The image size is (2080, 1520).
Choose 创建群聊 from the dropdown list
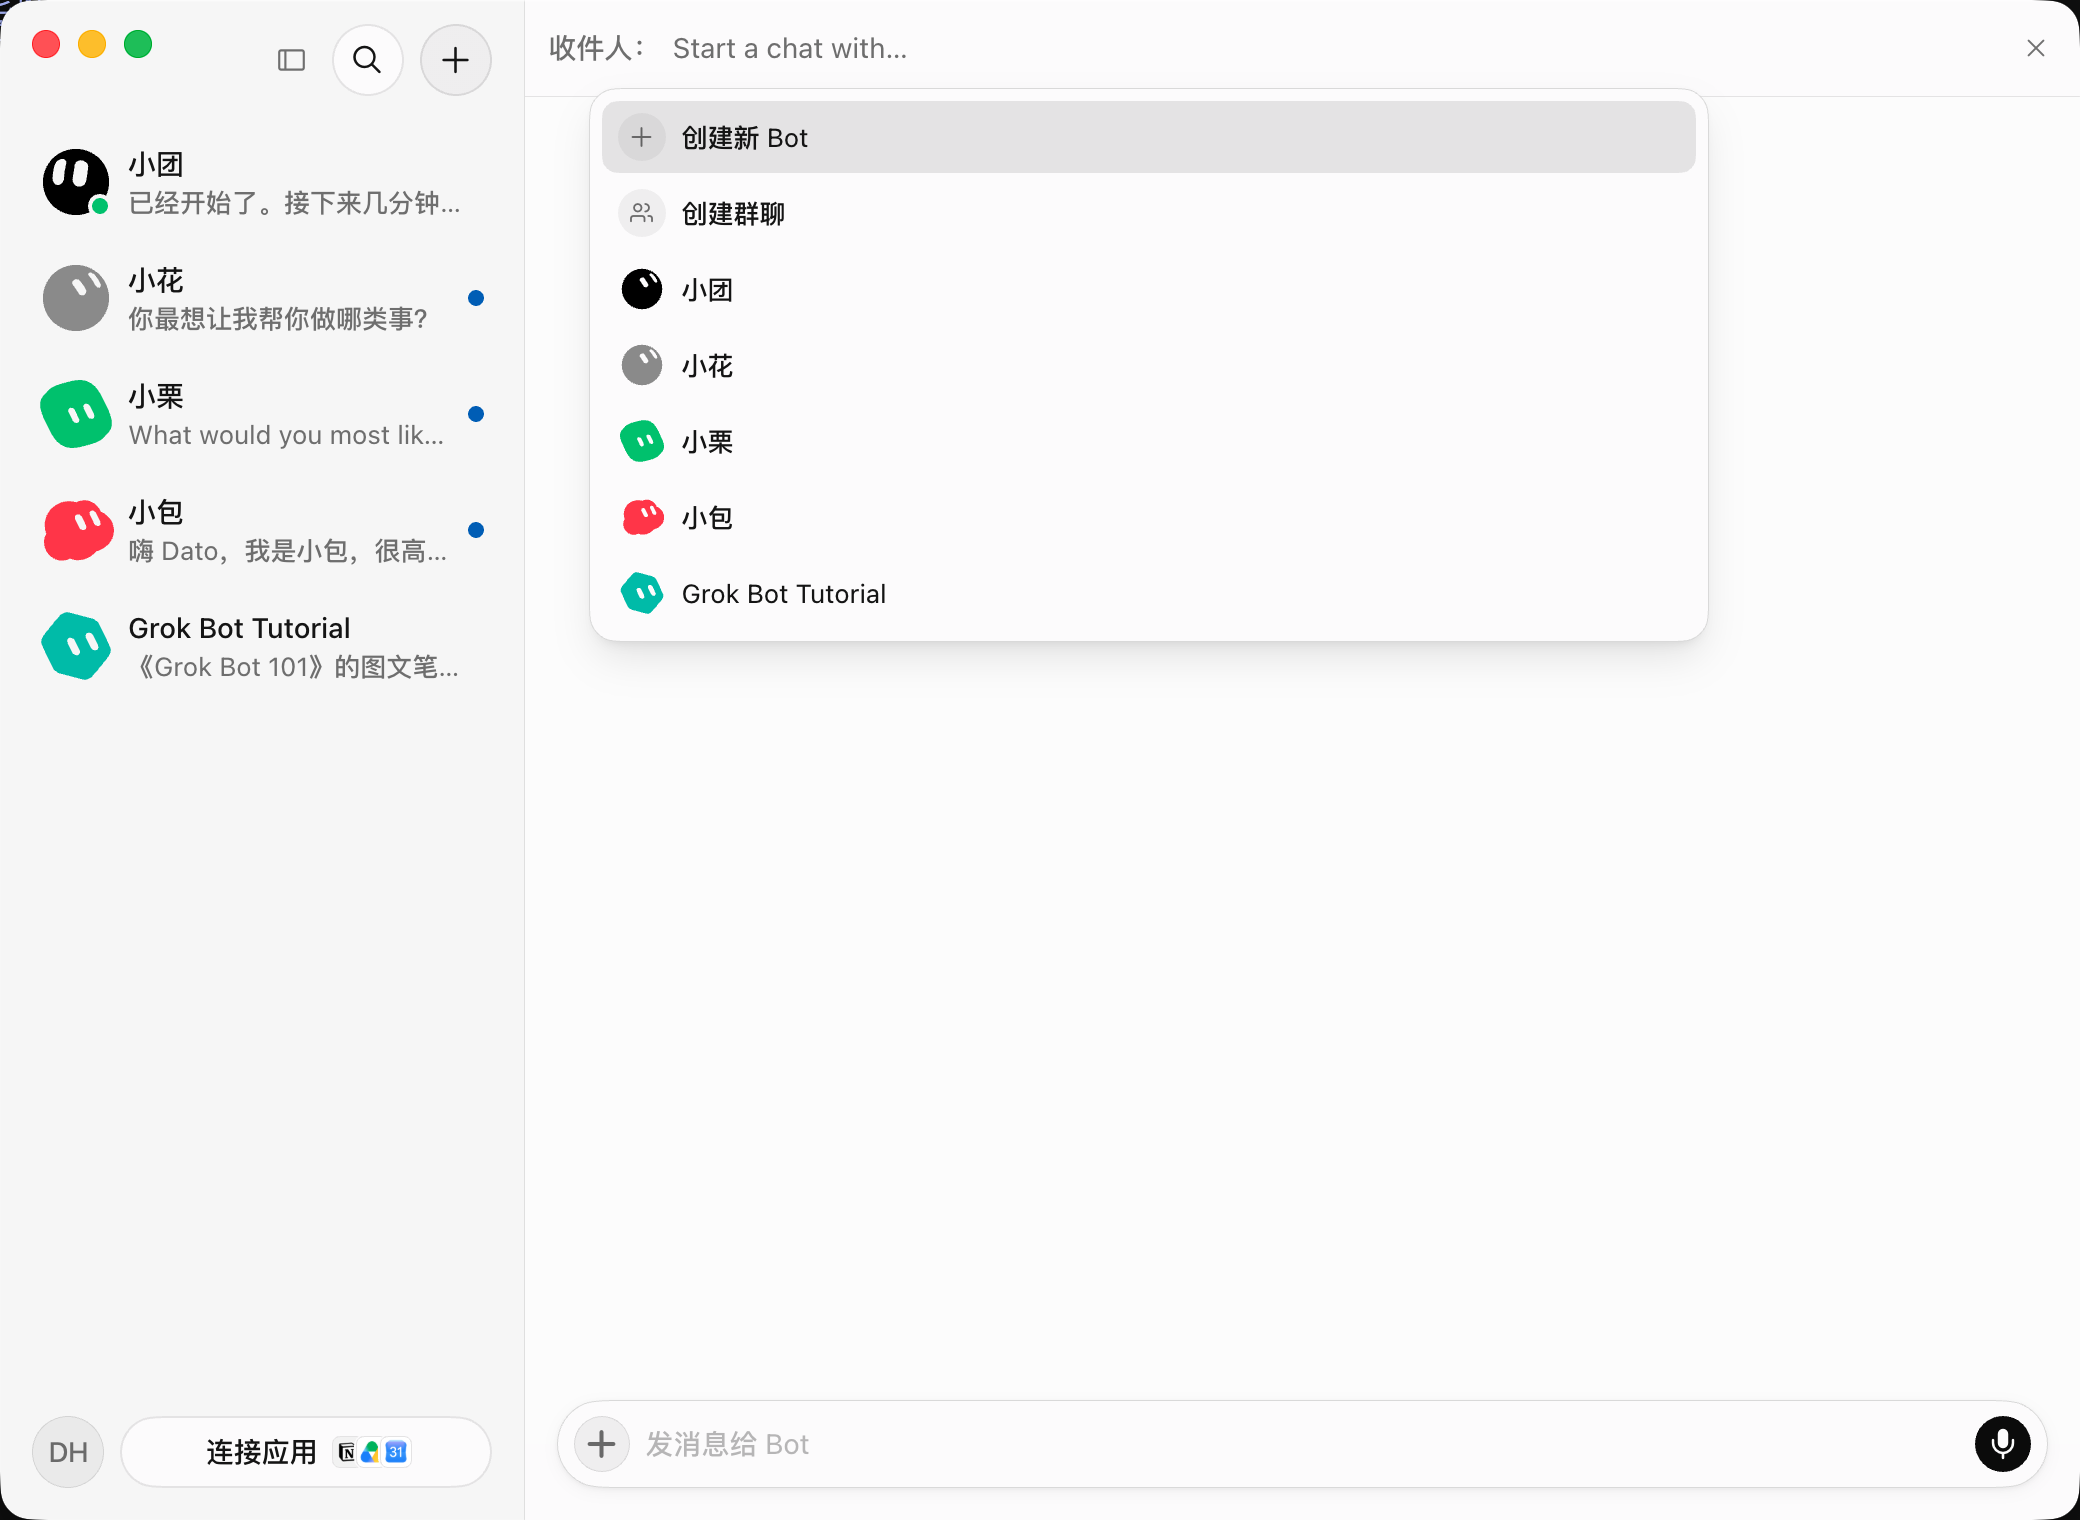coord(1148,213)
